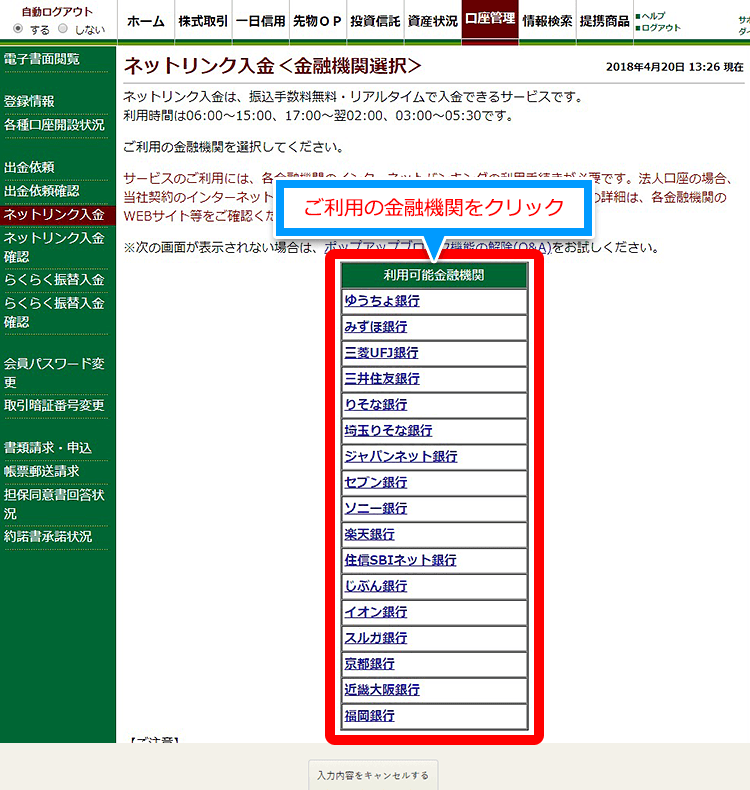Open 出金依頼確認 in the sidebar

click(x=42, y=191)
